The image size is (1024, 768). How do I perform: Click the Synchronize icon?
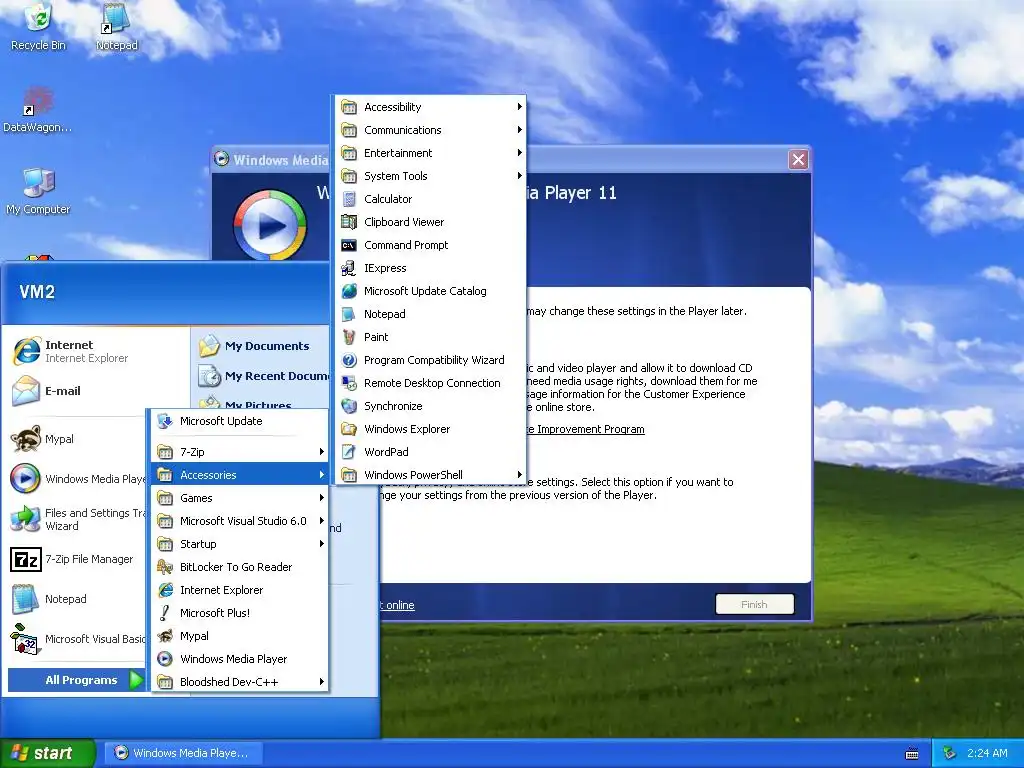349,406
